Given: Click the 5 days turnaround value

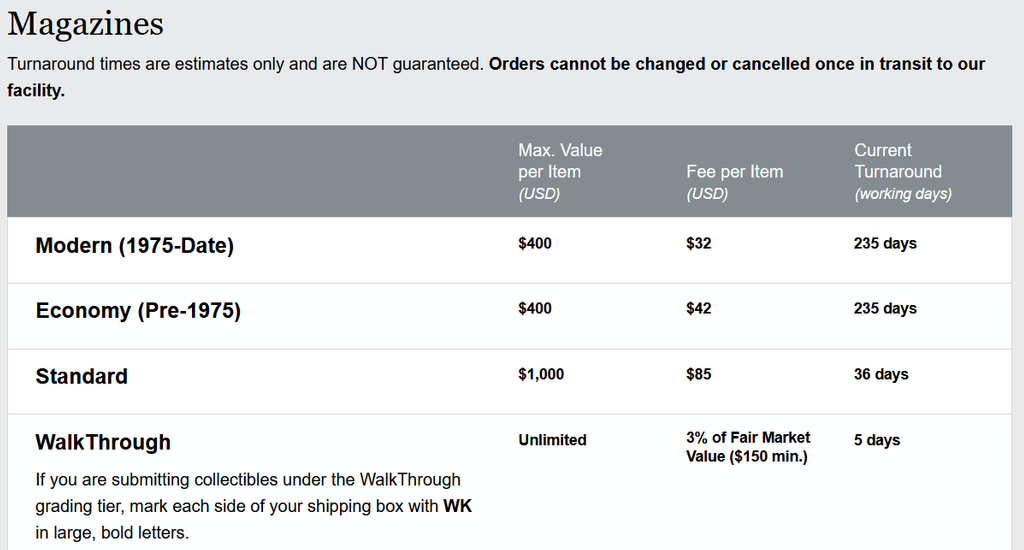Looking at the screenshot, I should 876,440.
